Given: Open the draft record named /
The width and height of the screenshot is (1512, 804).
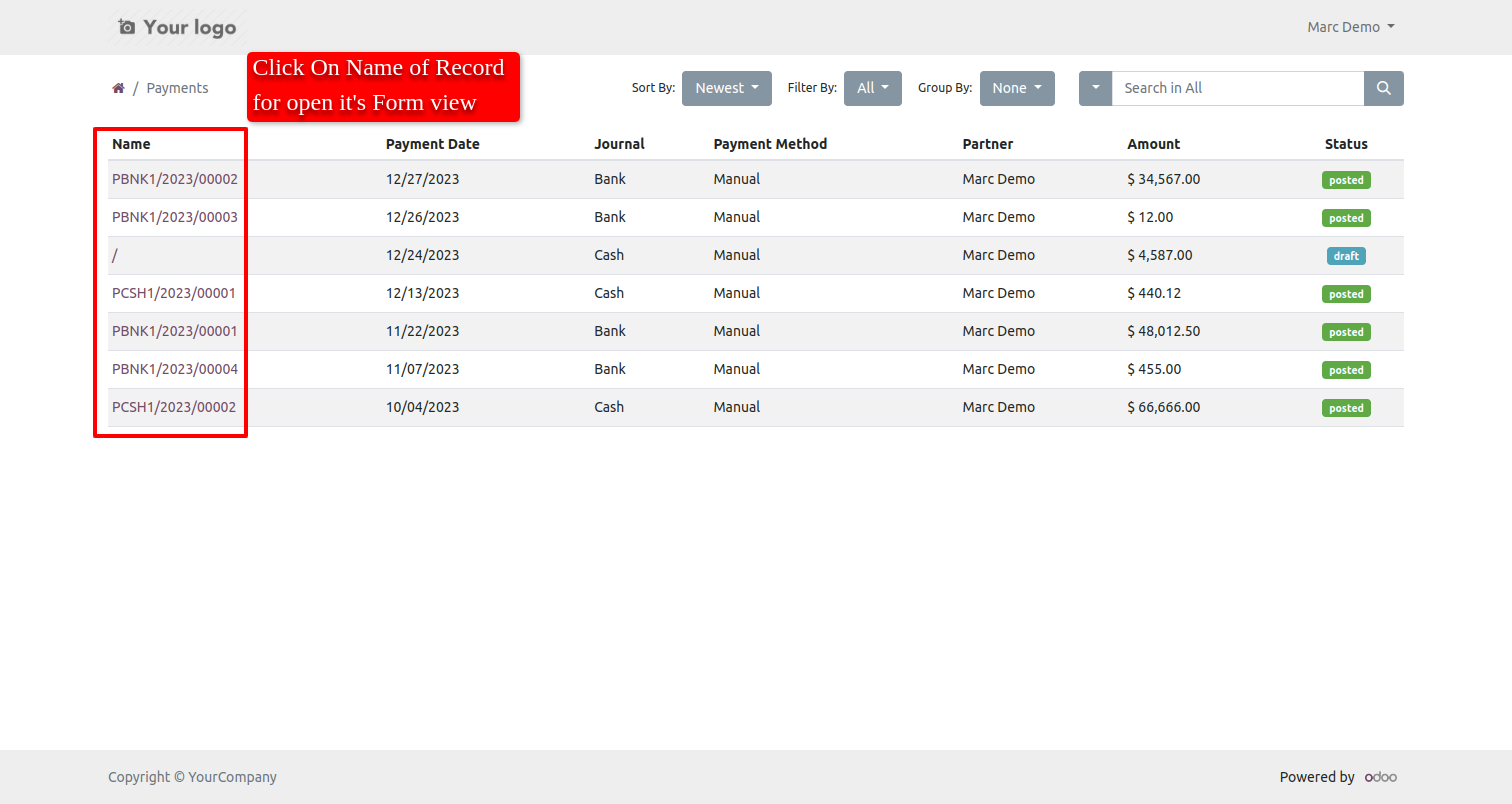Looking at the screenshot, I should pos(115,255).
